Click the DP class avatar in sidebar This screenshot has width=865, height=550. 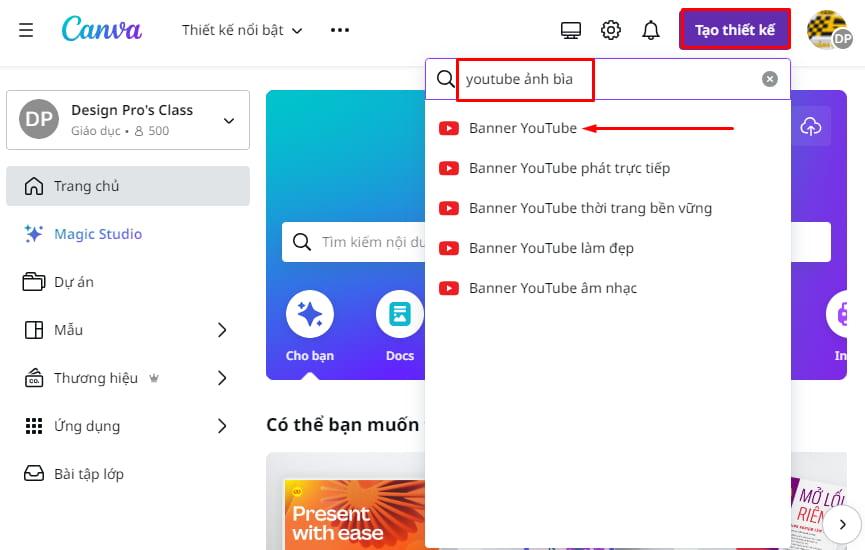(x=39, y=119)
